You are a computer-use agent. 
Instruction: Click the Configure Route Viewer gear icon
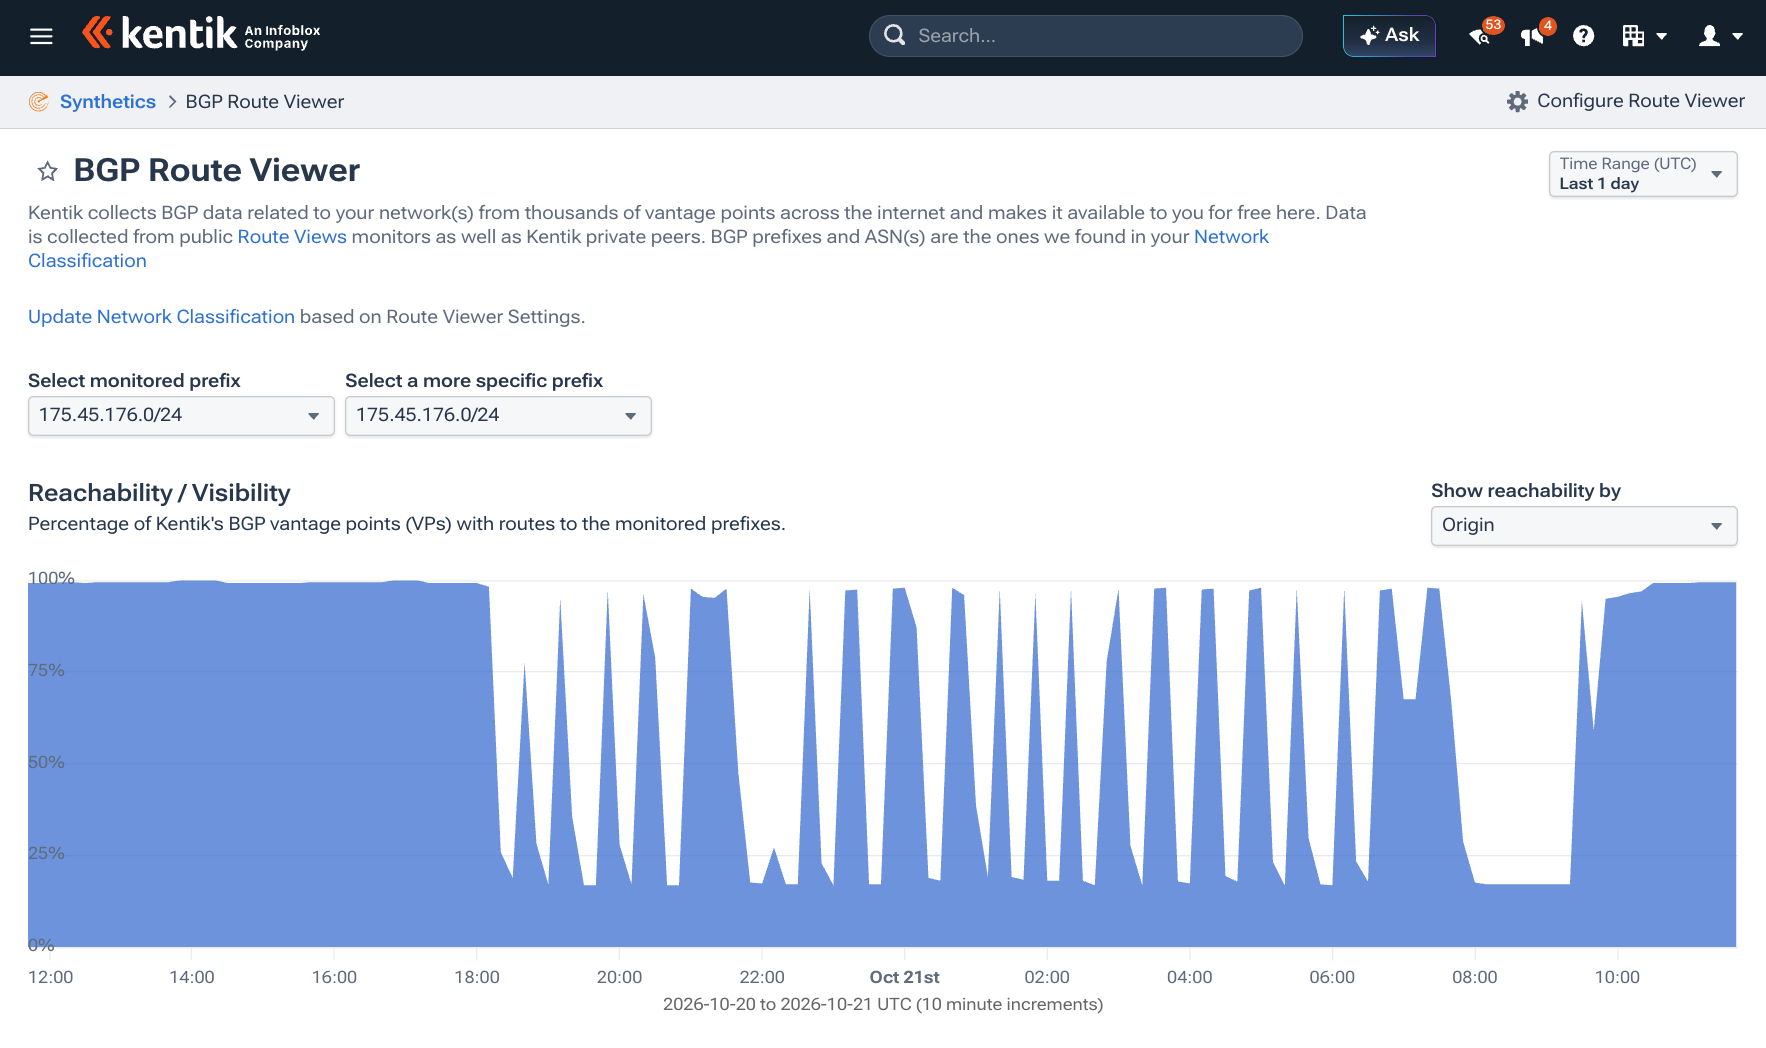[x=1517, y=101]
